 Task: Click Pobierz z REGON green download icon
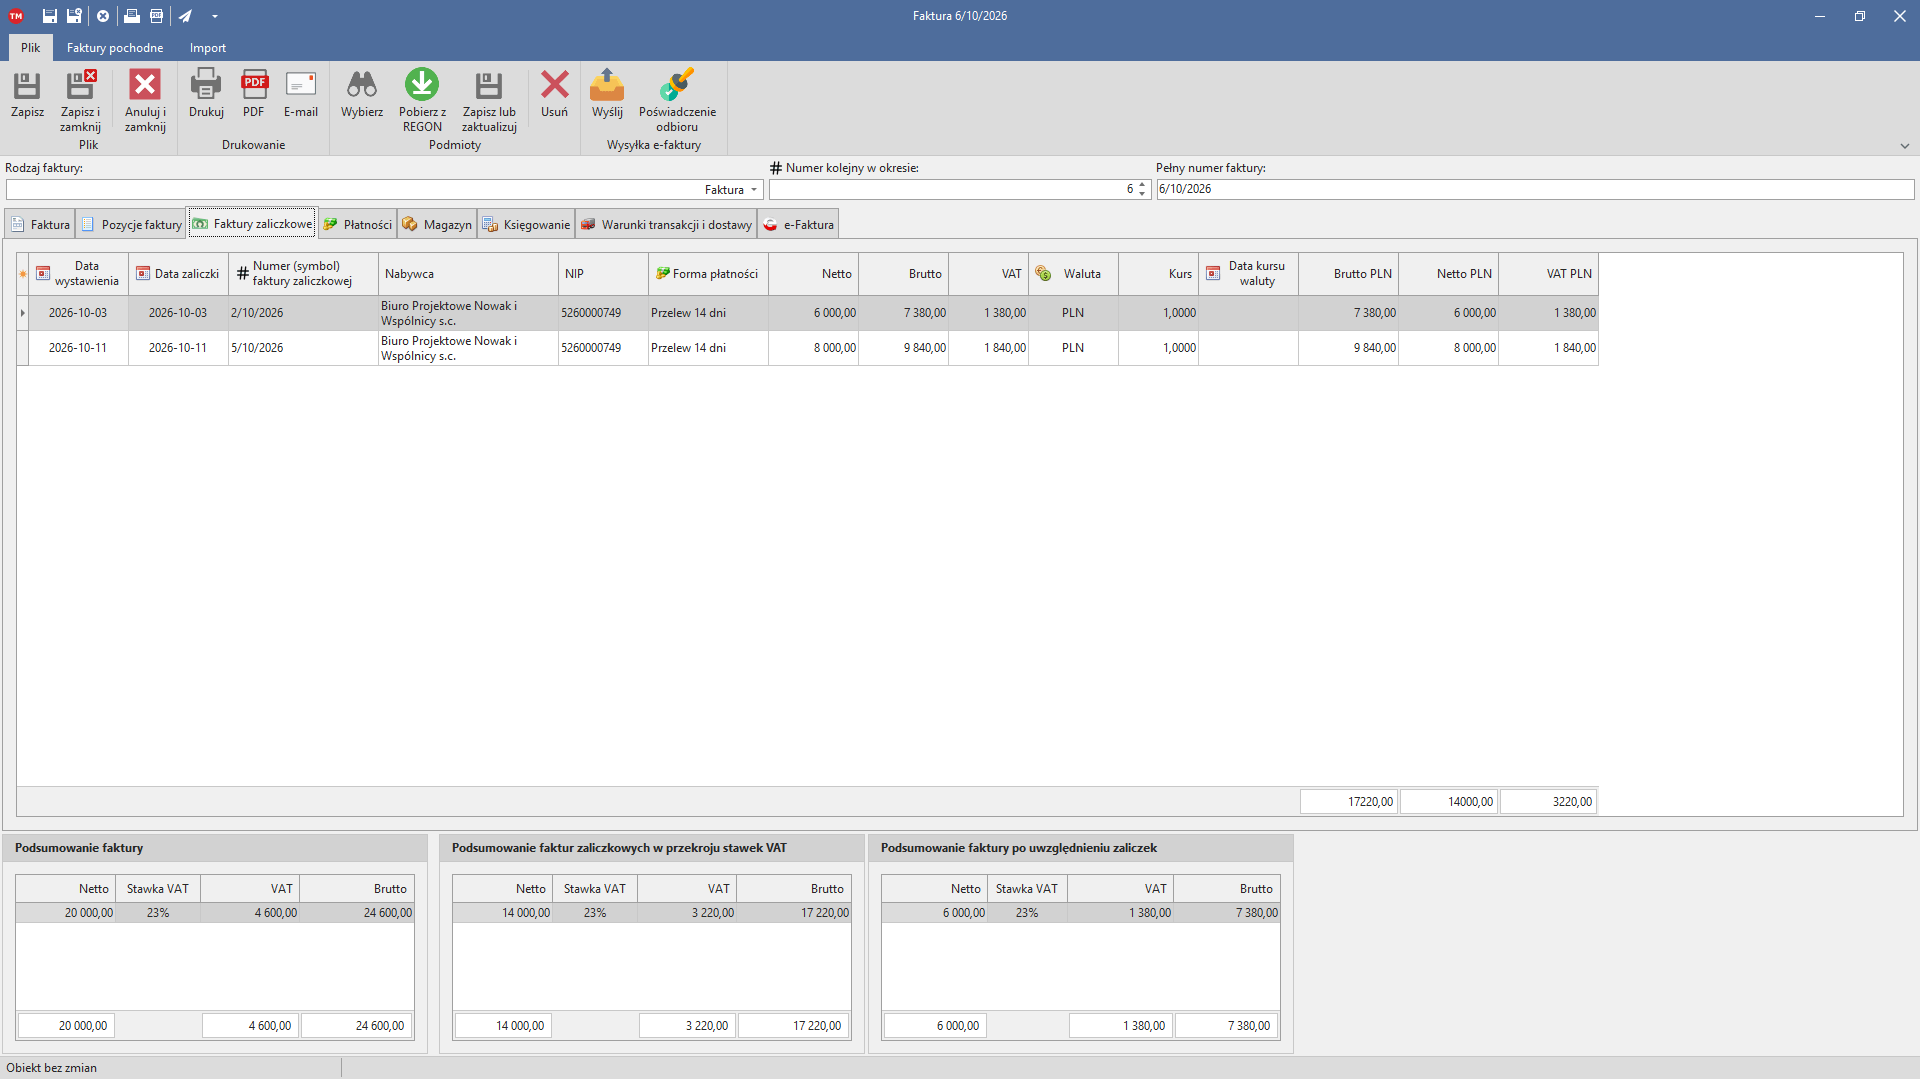[x=422, y=85]
